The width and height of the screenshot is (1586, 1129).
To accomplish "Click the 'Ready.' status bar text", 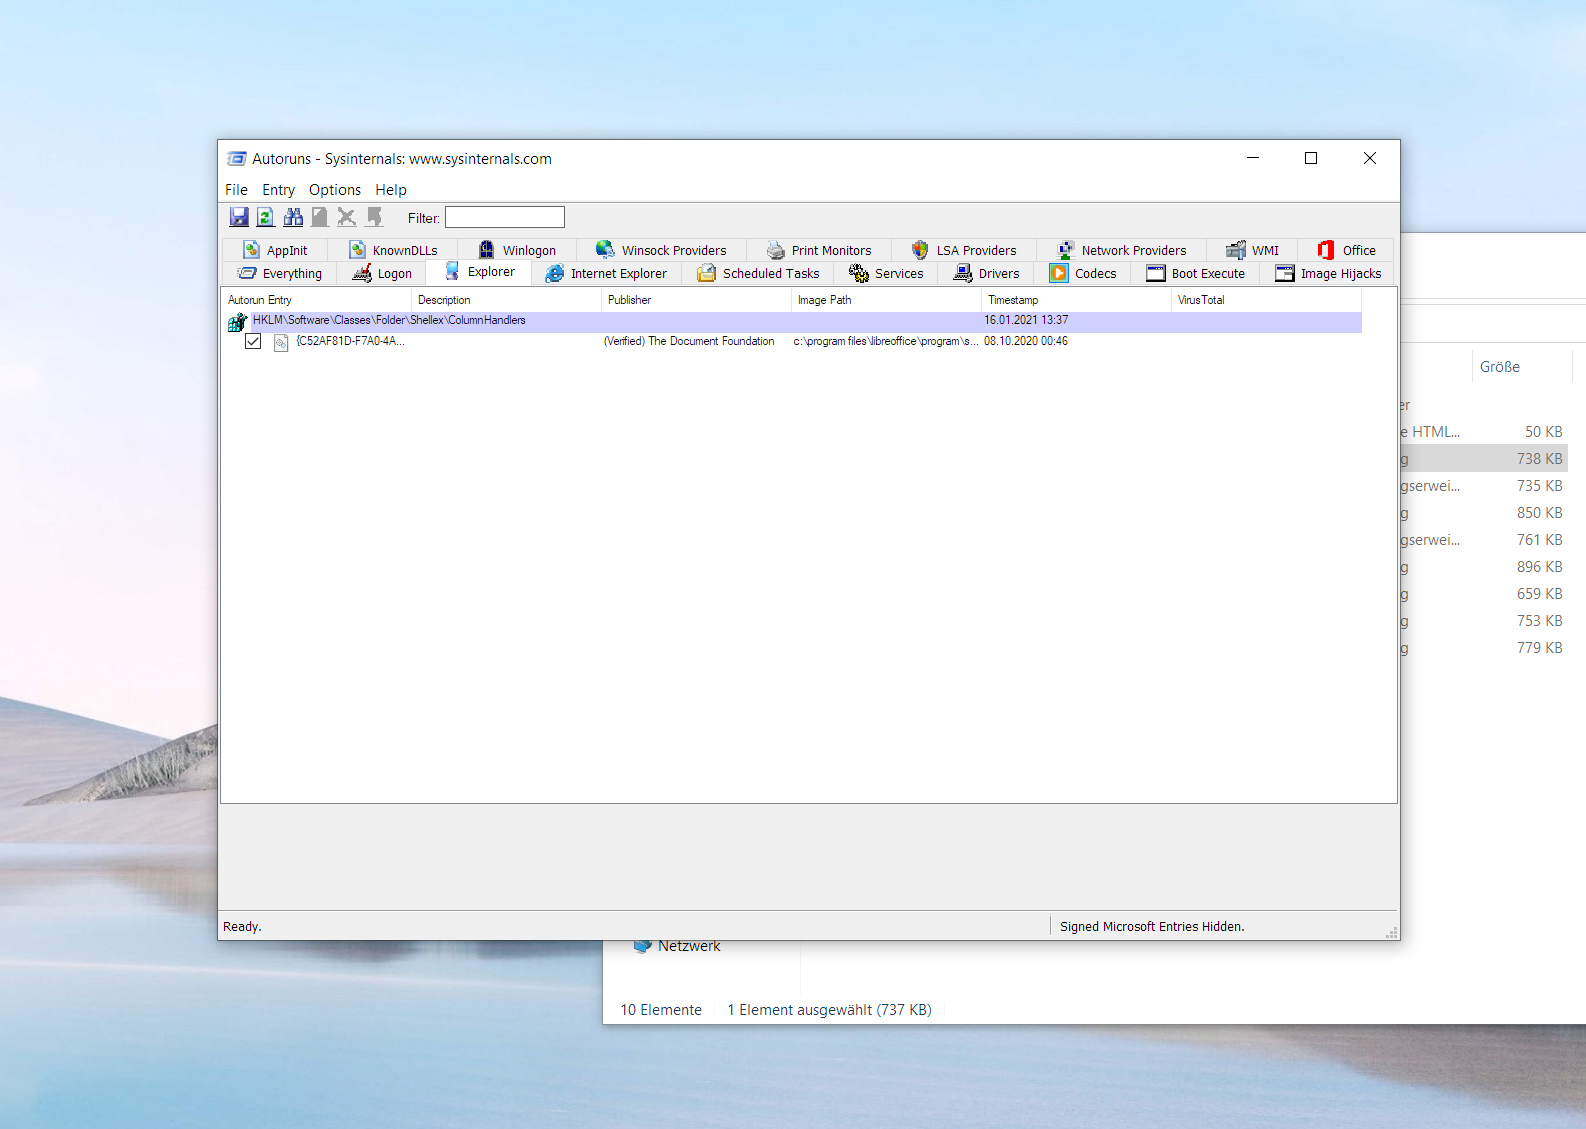I will tap(242, 927).
